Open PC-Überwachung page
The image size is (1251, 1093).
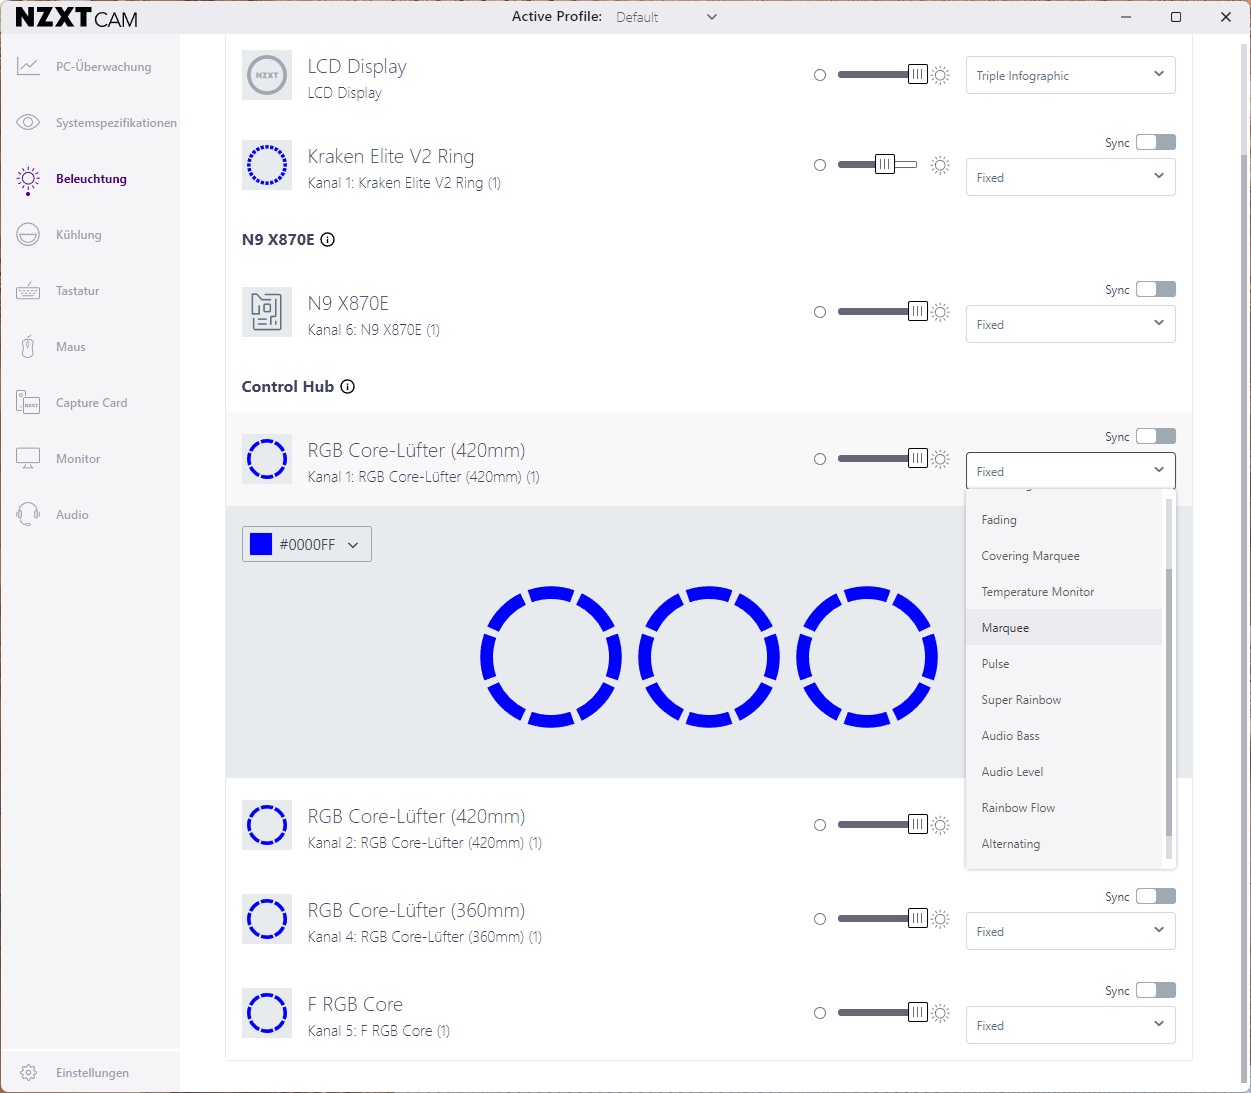(x=90, y=67)
